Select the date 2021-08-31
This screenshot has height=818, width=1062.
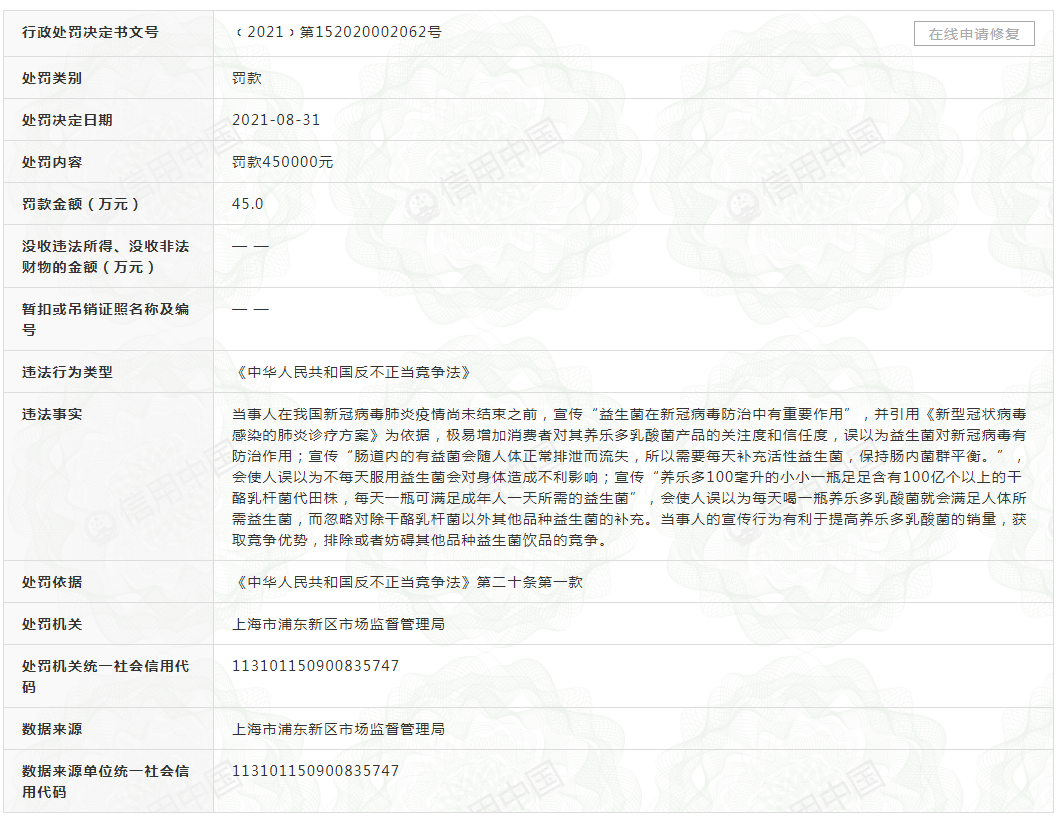coord(276,120)
